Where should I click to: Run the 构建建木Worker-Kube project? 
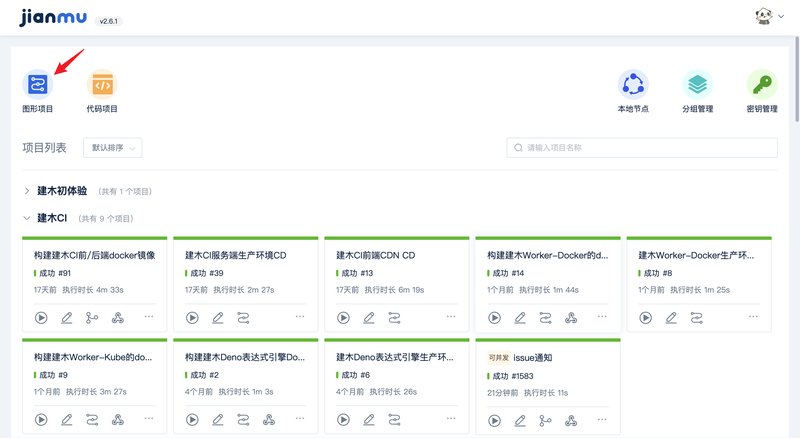click(x=42, y=421)
